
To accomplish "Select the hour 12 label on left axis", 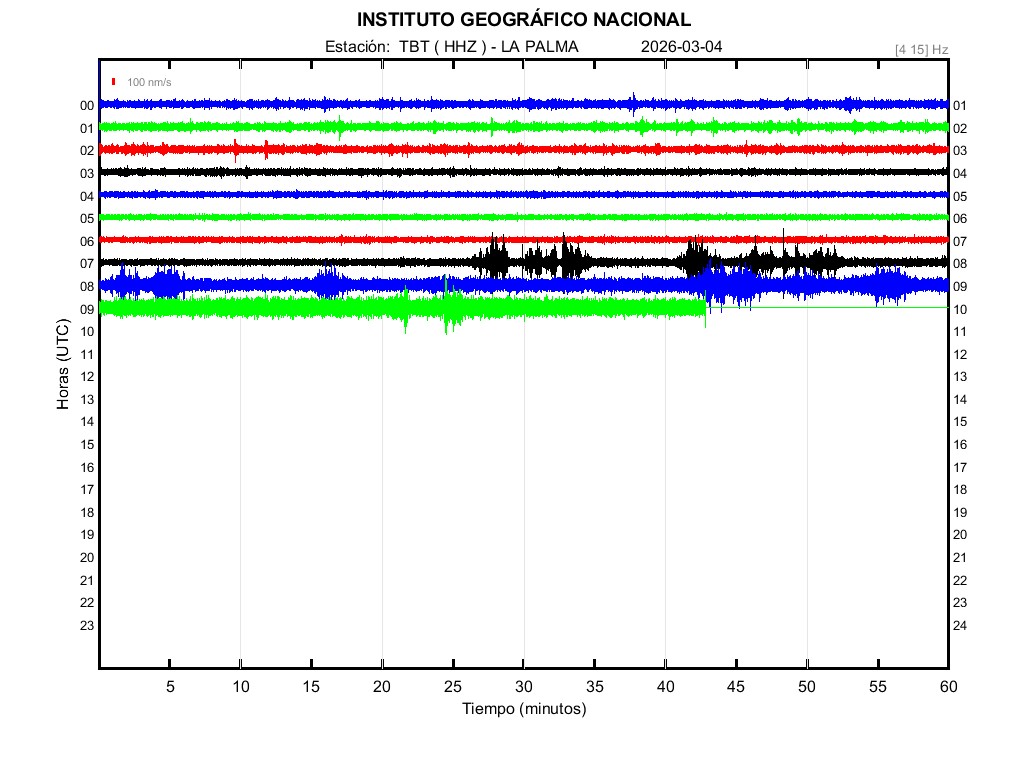I will click(x=87, y=377).
